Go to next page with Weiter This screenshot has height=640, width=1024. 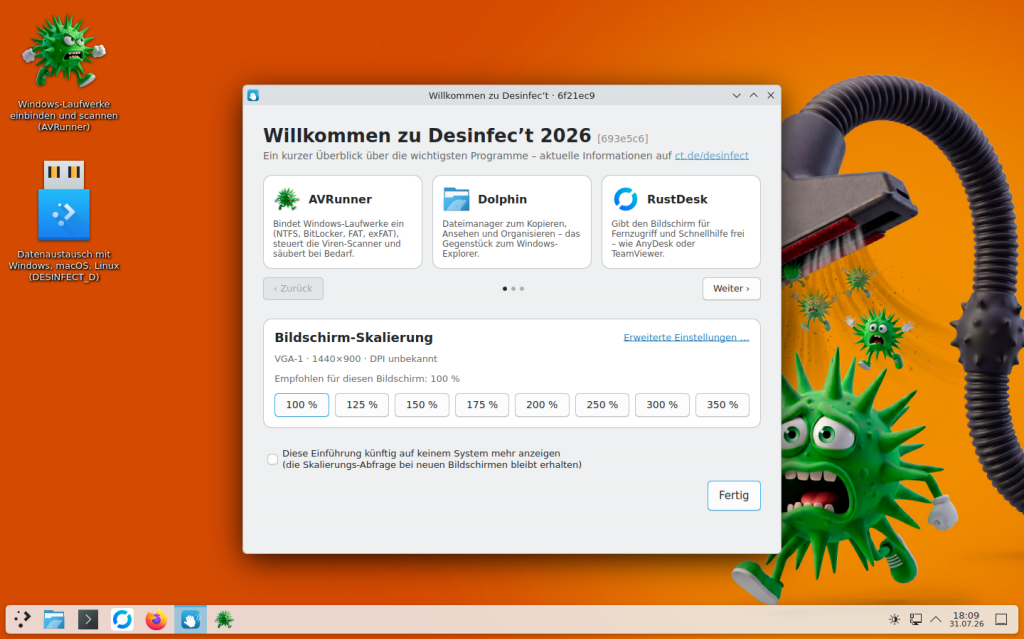click(x=731, y=289)
